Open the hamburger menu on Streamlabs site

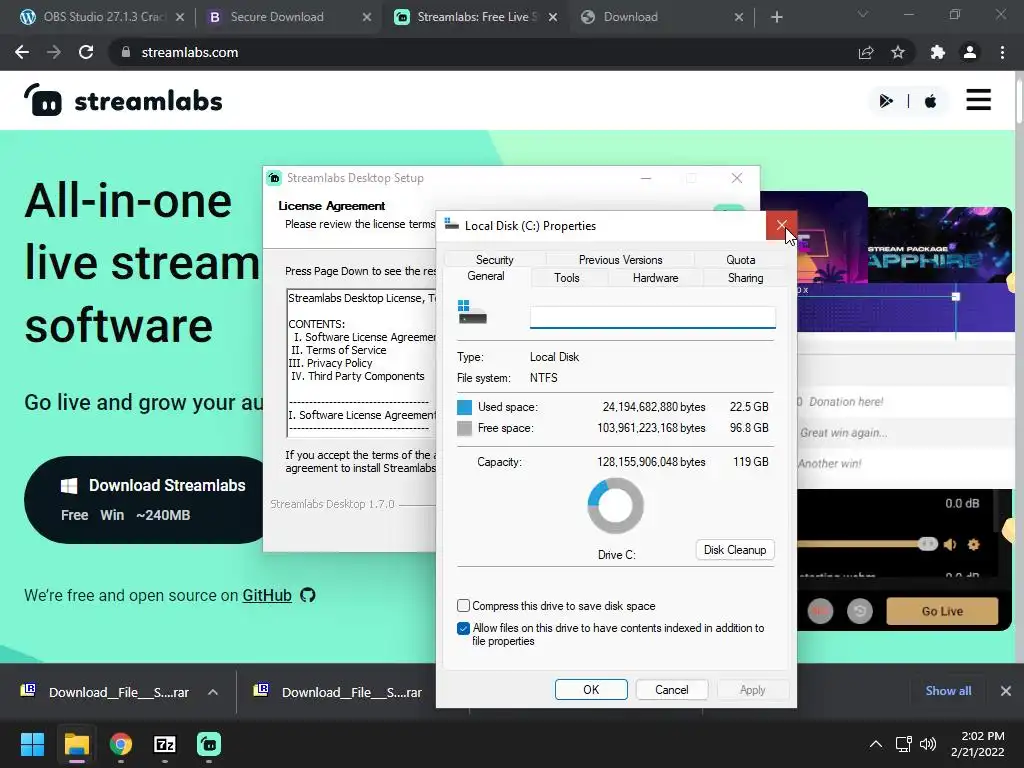(x=978, y=100)
